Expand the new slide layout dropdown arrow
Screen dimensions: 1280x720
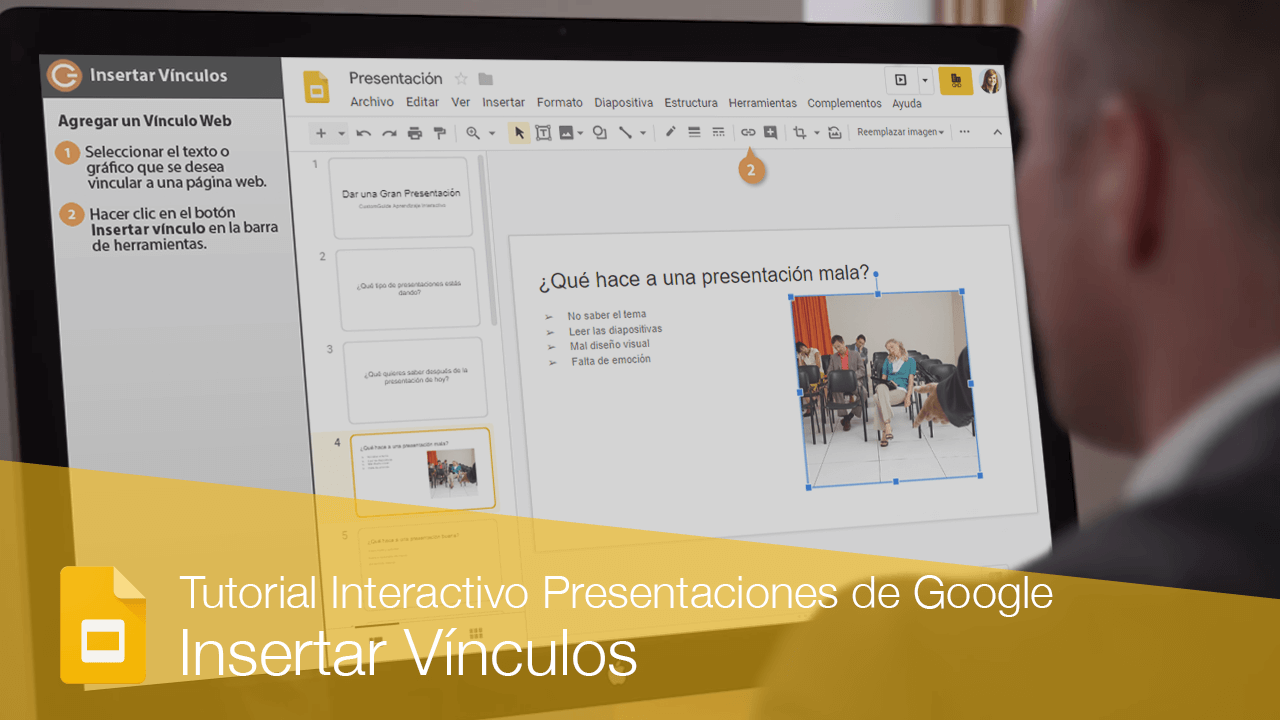(341, 132)
